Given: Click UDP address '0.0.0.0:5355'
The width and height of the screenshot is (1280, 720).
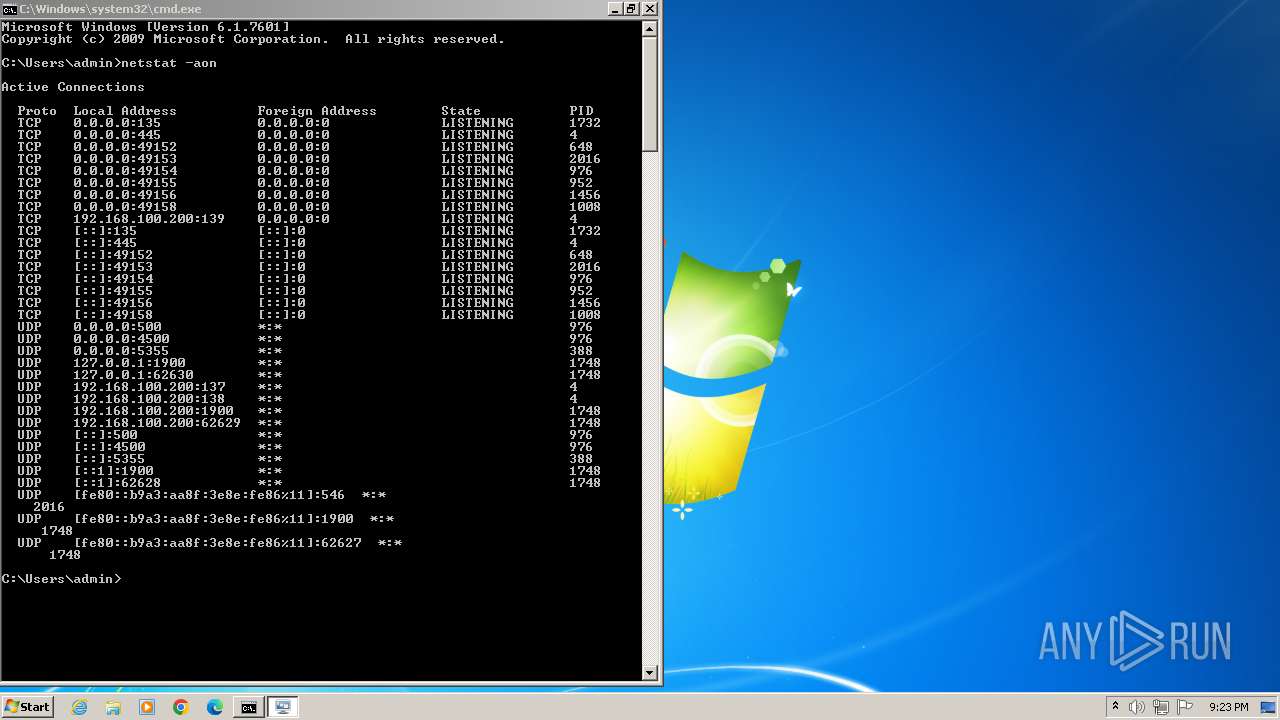Looking at the screenshot, I should click(121, 351).
